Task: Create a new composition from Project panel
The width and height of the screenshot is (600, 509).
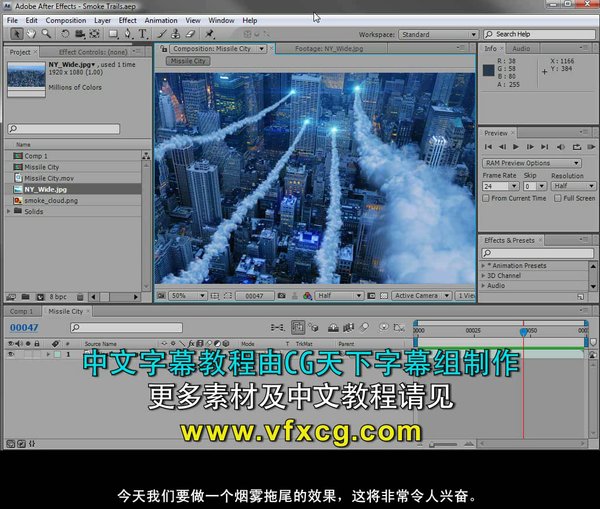Action: coord(40,297)
